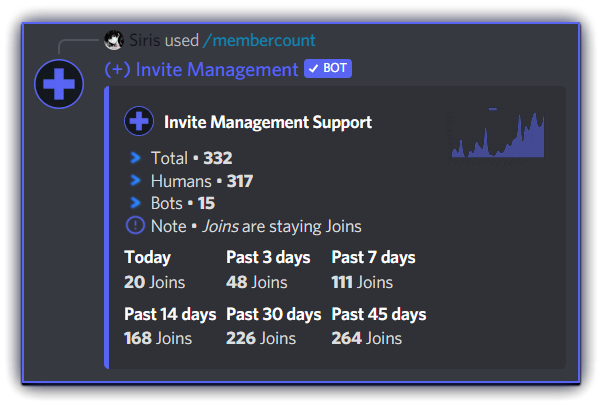Click the blue embed accent color bar

click(107, 227)
